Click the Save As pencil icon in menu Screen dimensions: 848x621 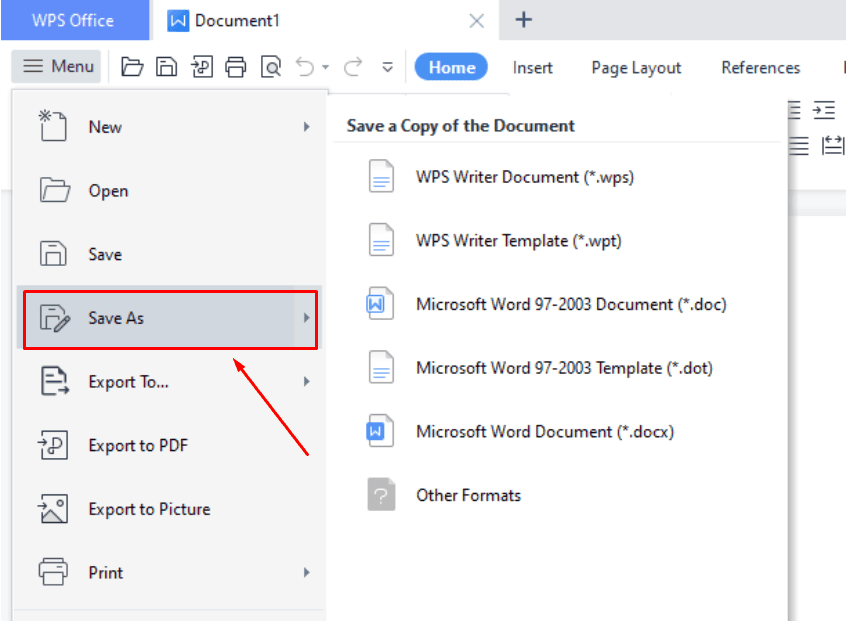coord(54,318)
